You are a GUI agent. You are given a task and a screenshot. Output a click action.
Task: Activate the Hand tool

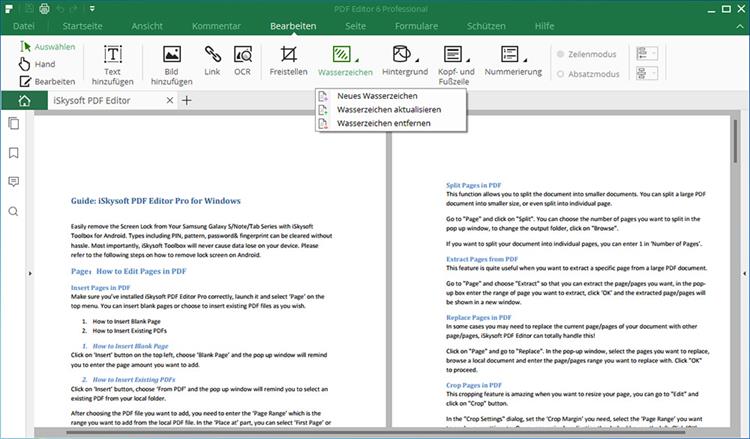[x=37, y=64]
